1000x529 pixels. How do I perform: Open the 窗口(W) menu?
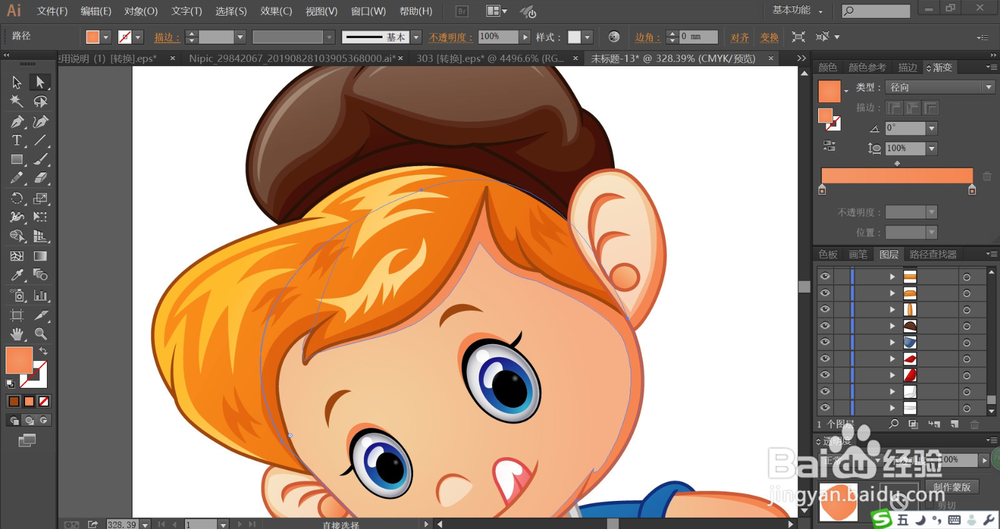(x=369, y=11)
